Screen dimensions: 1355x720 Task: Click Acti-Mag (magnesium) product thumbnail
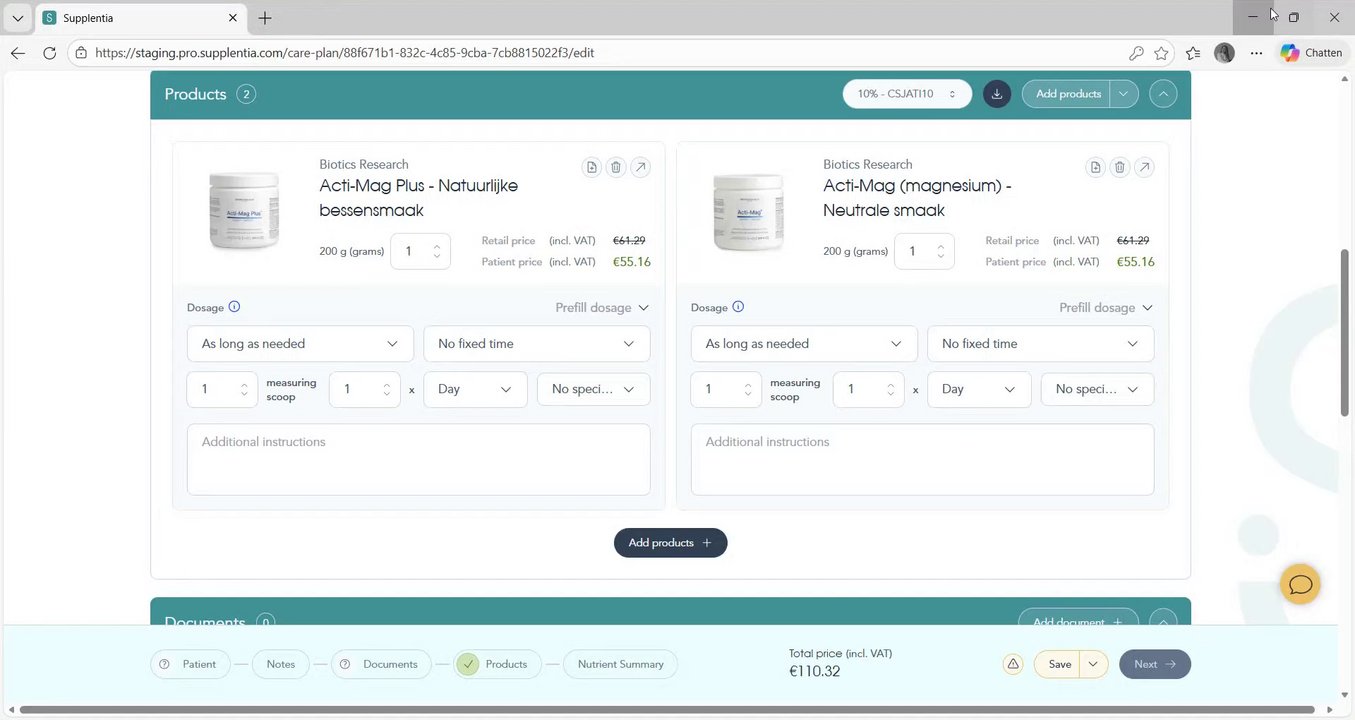tap(747, 211)
